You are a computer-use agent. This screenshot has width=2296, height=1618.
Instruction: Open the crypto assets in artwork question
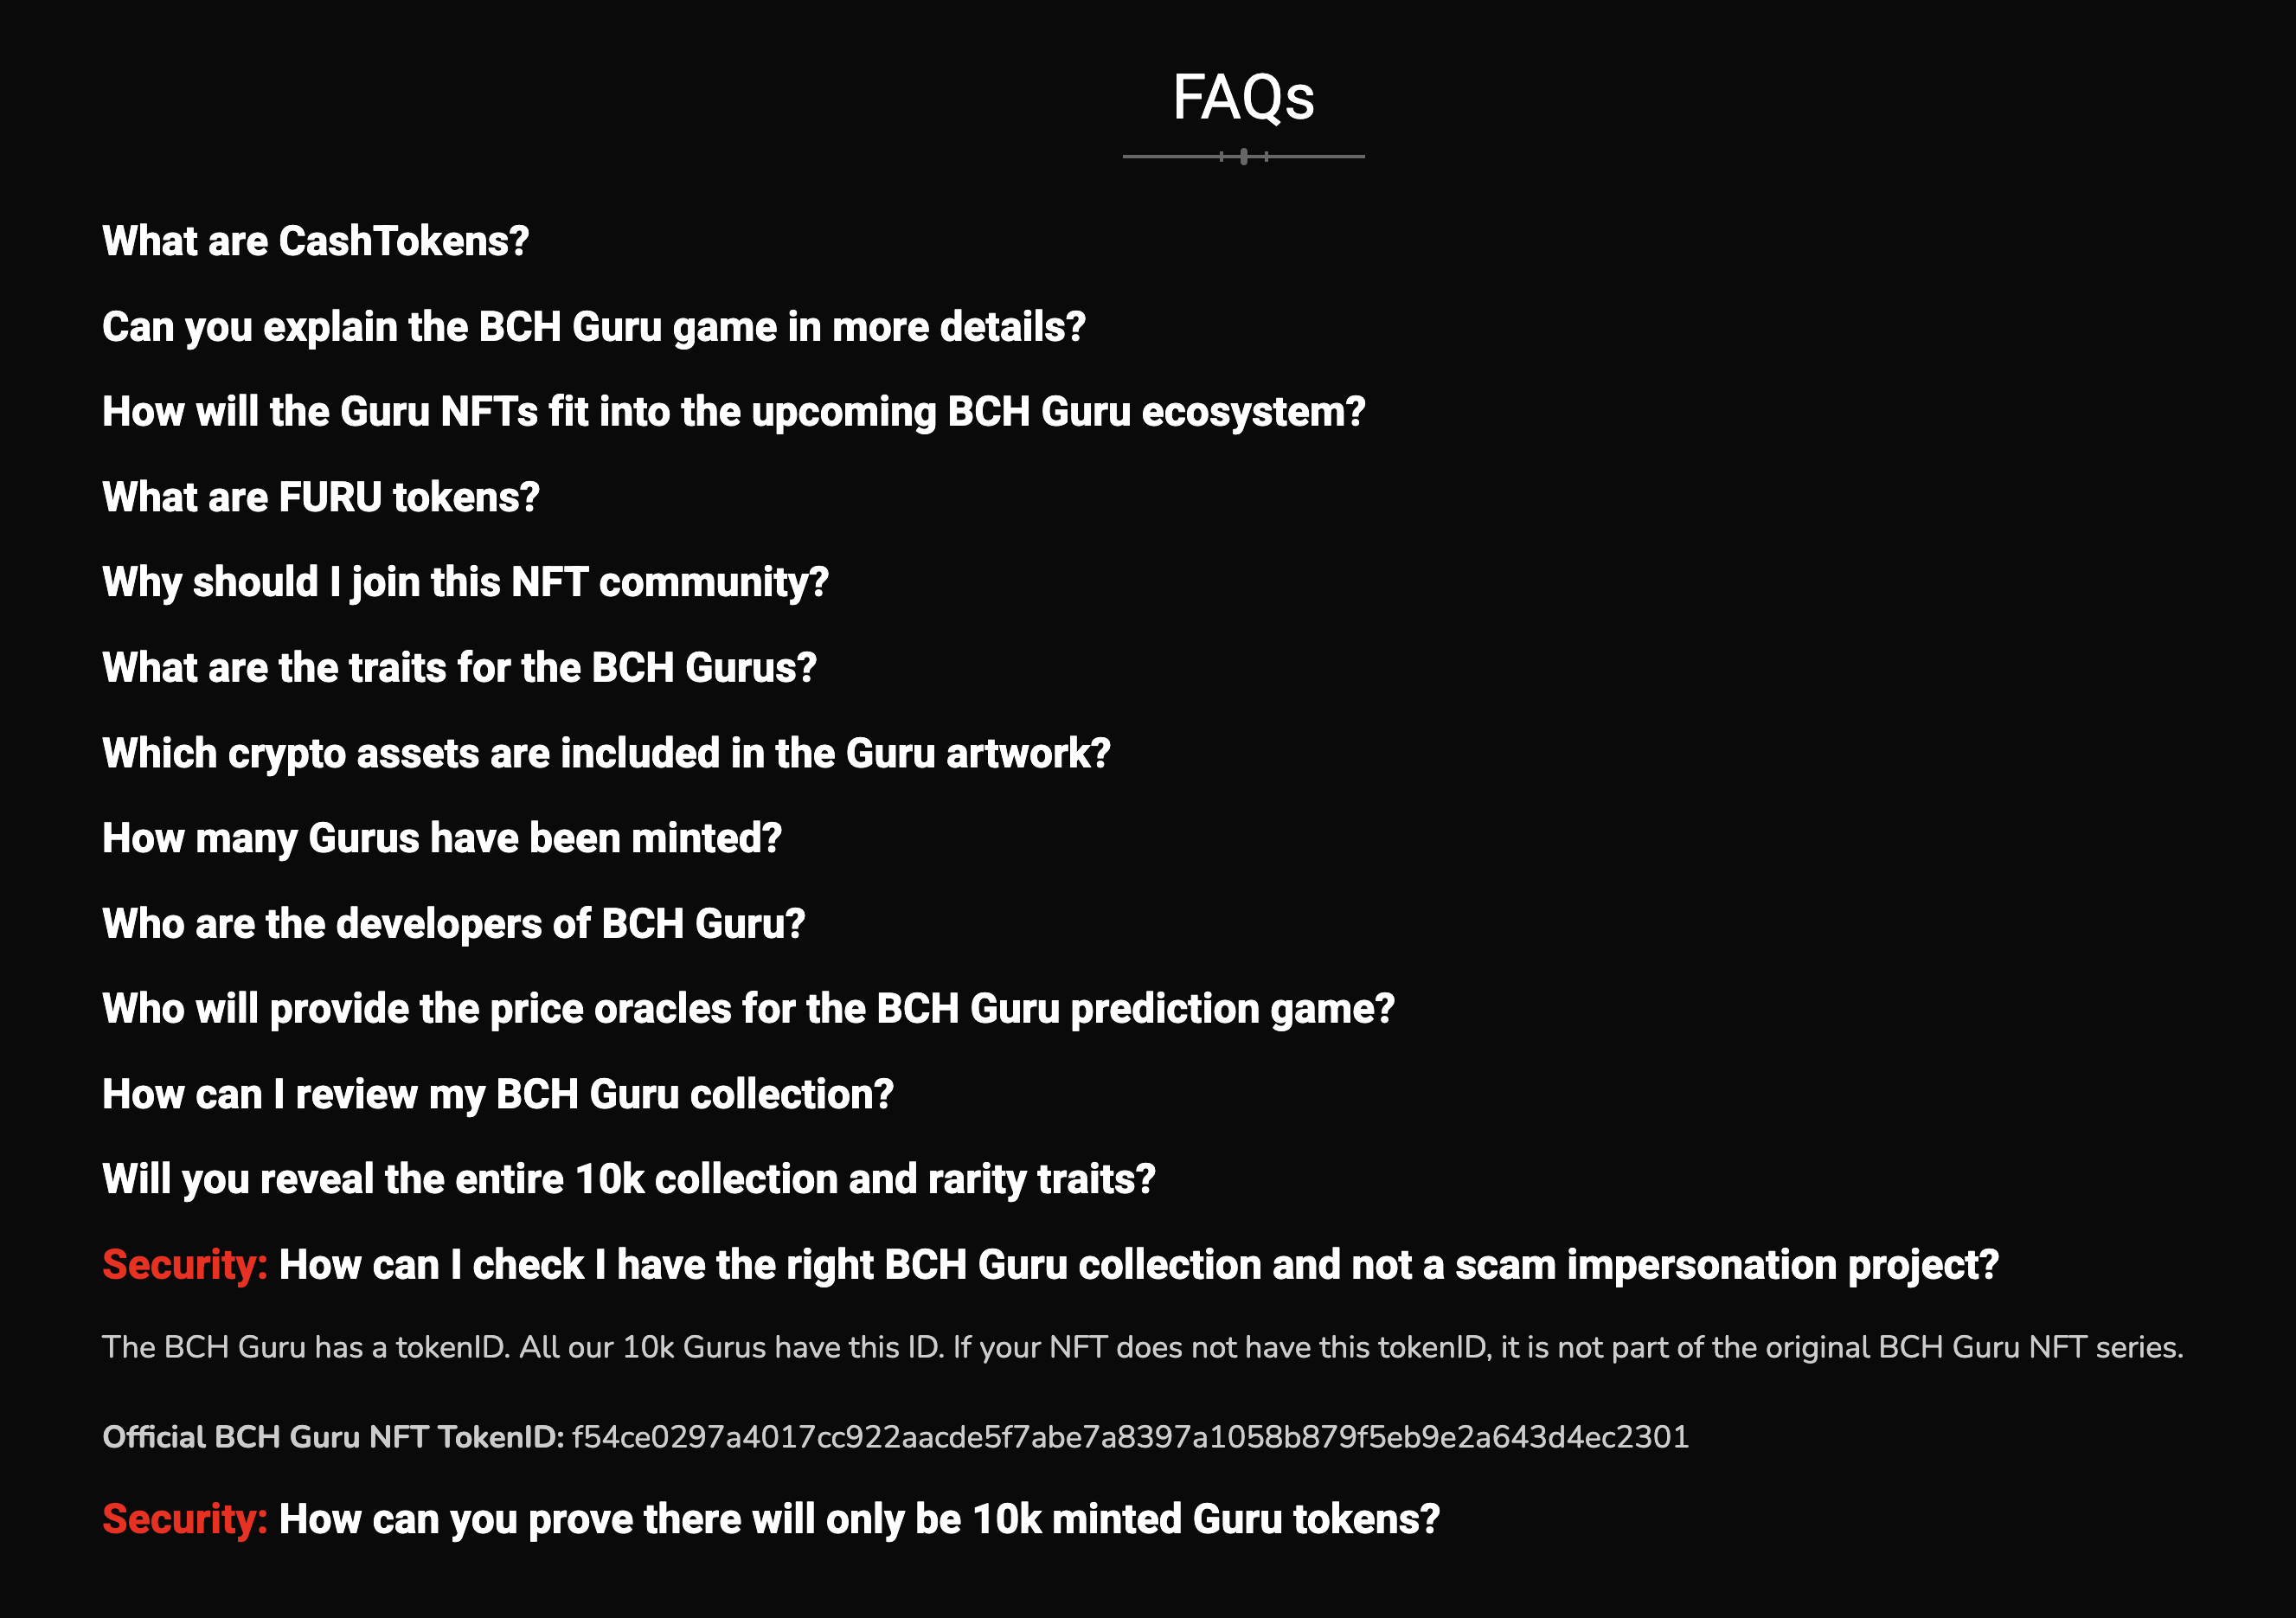coord(606,753)
